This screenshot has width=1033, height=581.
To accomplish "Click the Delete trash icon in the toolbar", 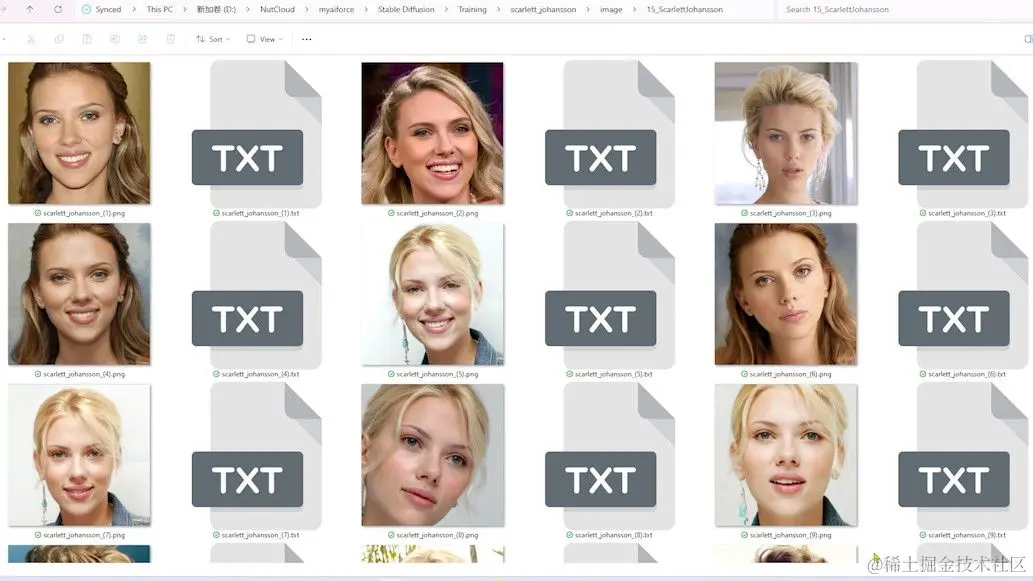I will click(x=171, y=40).
